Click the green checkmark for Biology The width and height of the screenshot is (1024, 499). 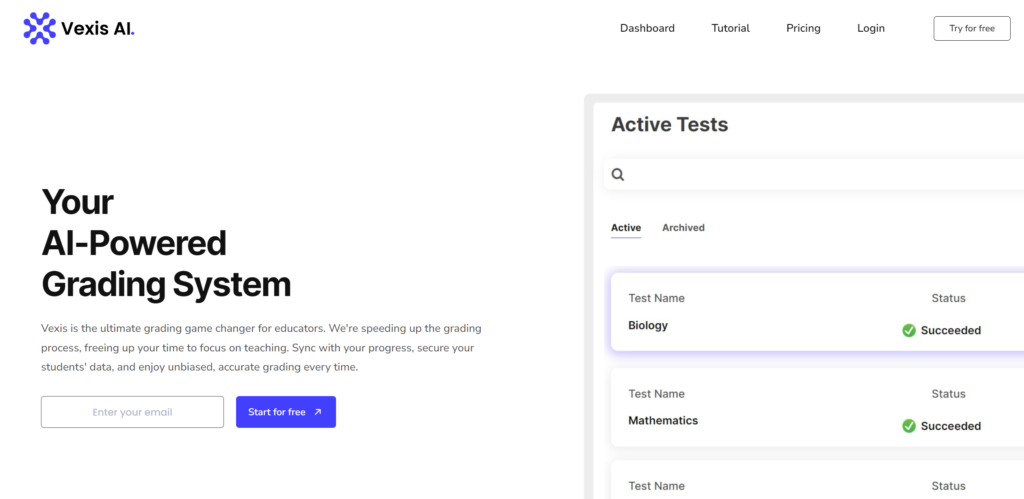[909, 330]
